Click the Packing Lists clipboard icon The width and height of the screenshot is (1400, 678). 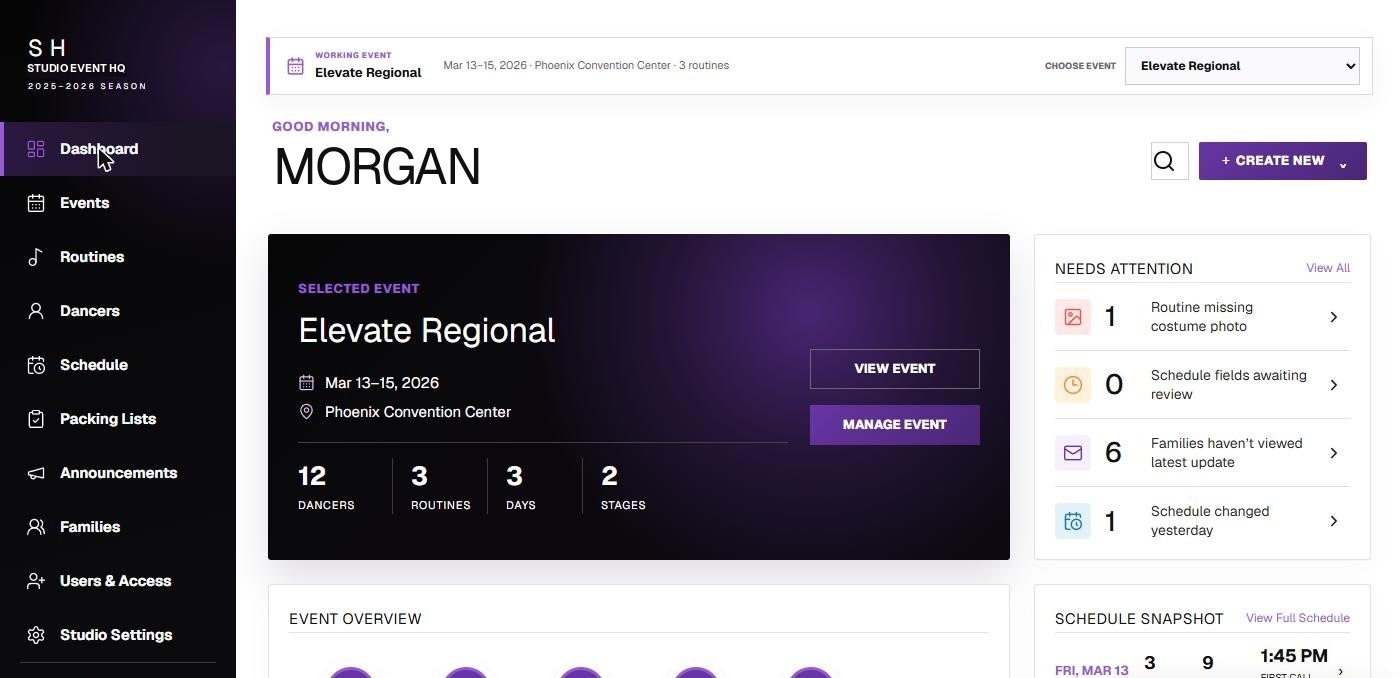point(36,419)
